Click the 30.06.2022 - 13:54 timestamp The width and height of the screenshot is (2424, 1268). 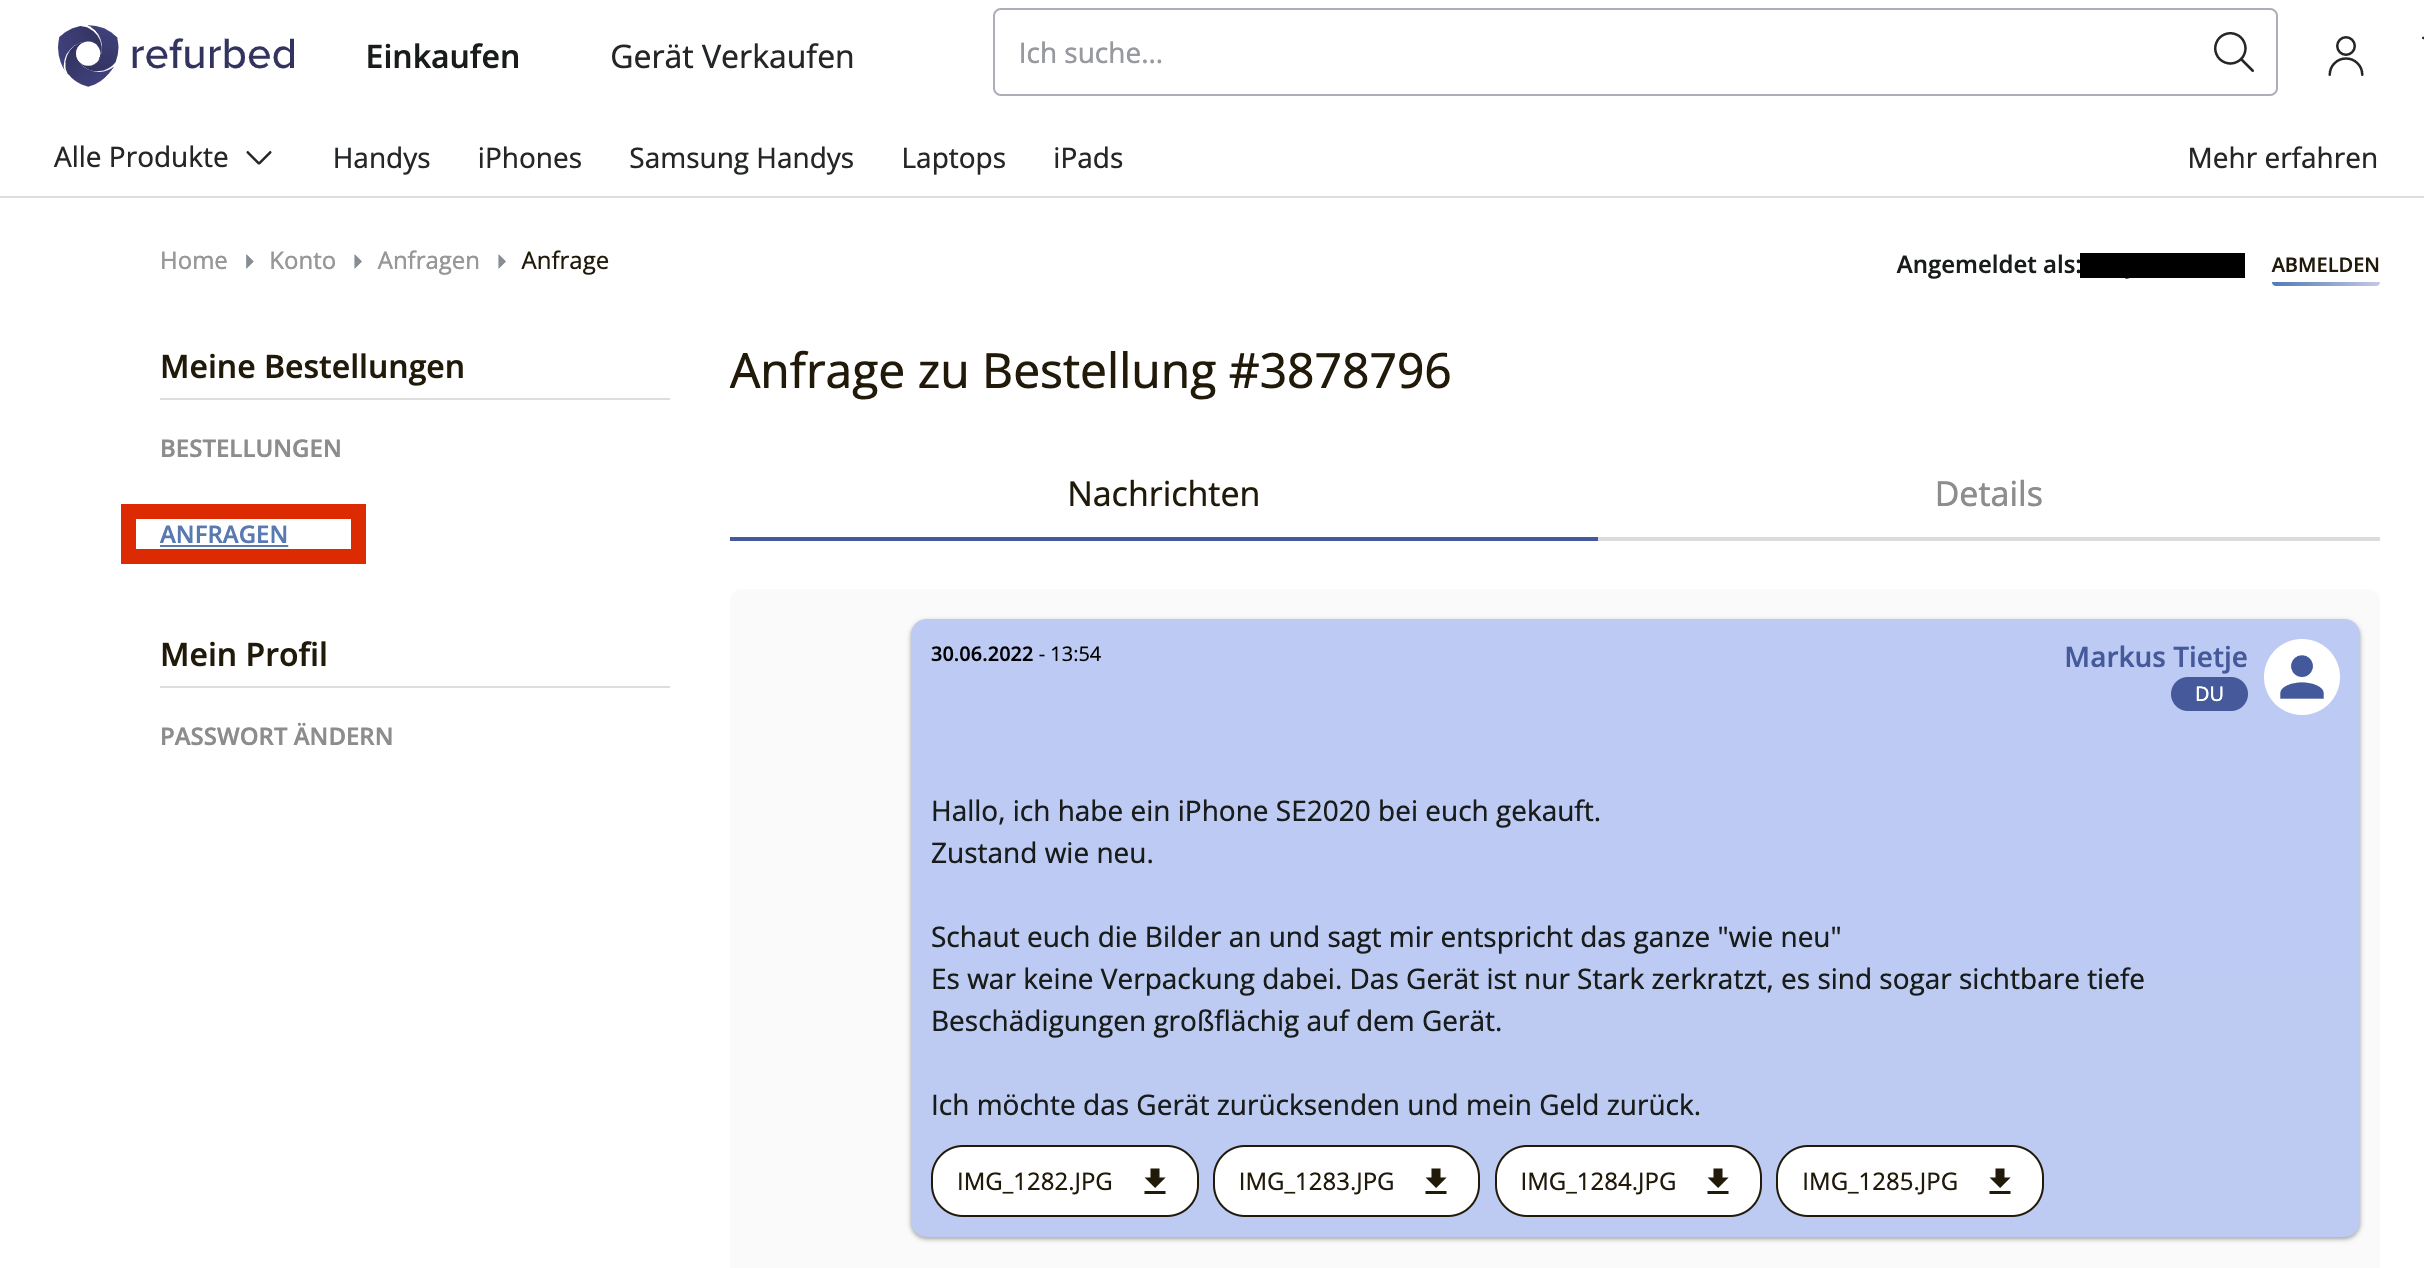point(1016,654)
